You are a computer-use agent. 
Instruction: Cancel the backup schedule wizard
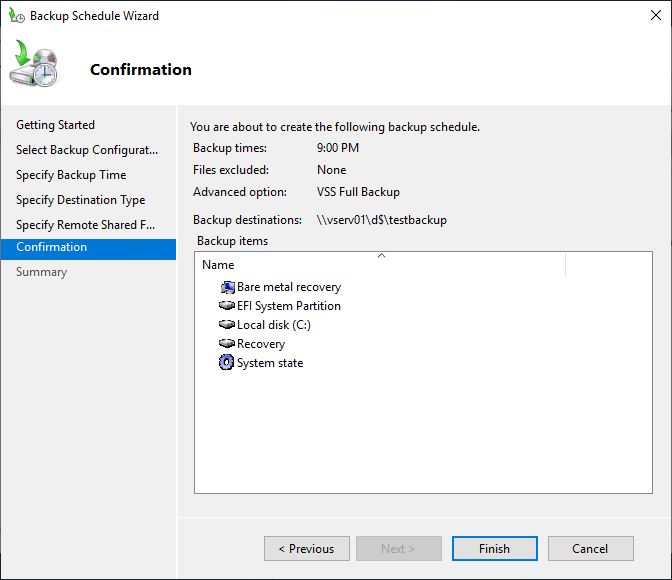[x=591, y=548]
